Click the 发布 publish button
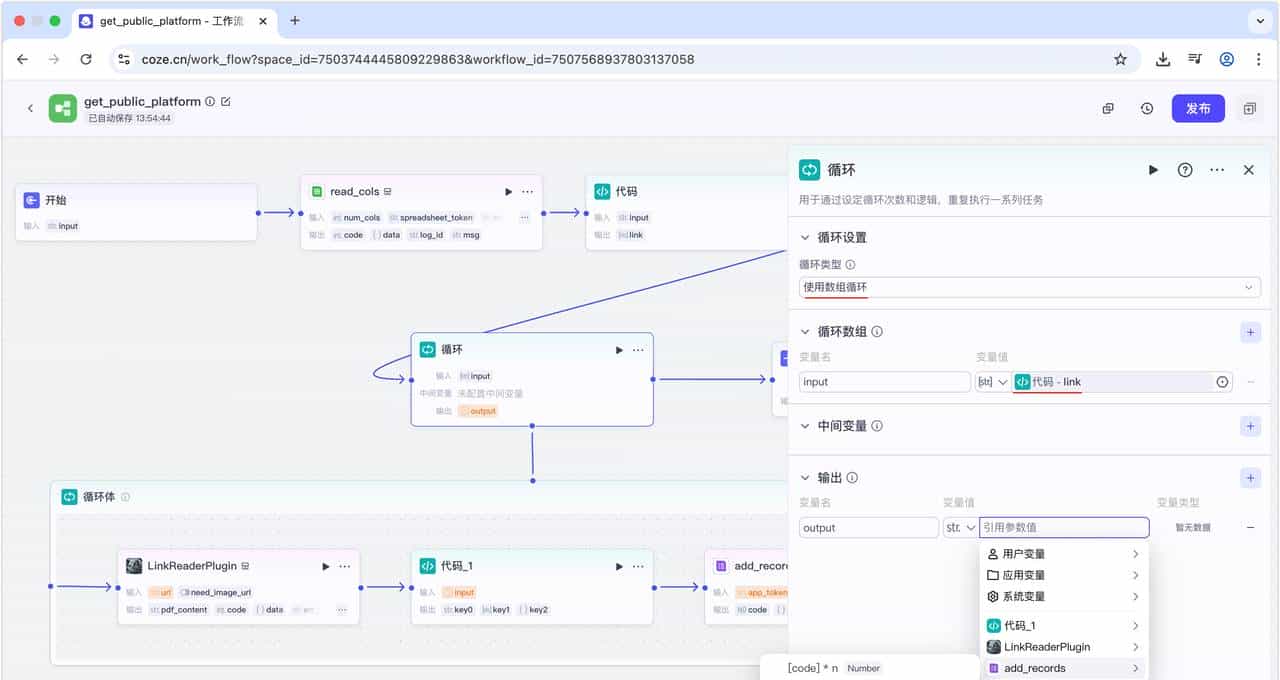 [1198, 108]
